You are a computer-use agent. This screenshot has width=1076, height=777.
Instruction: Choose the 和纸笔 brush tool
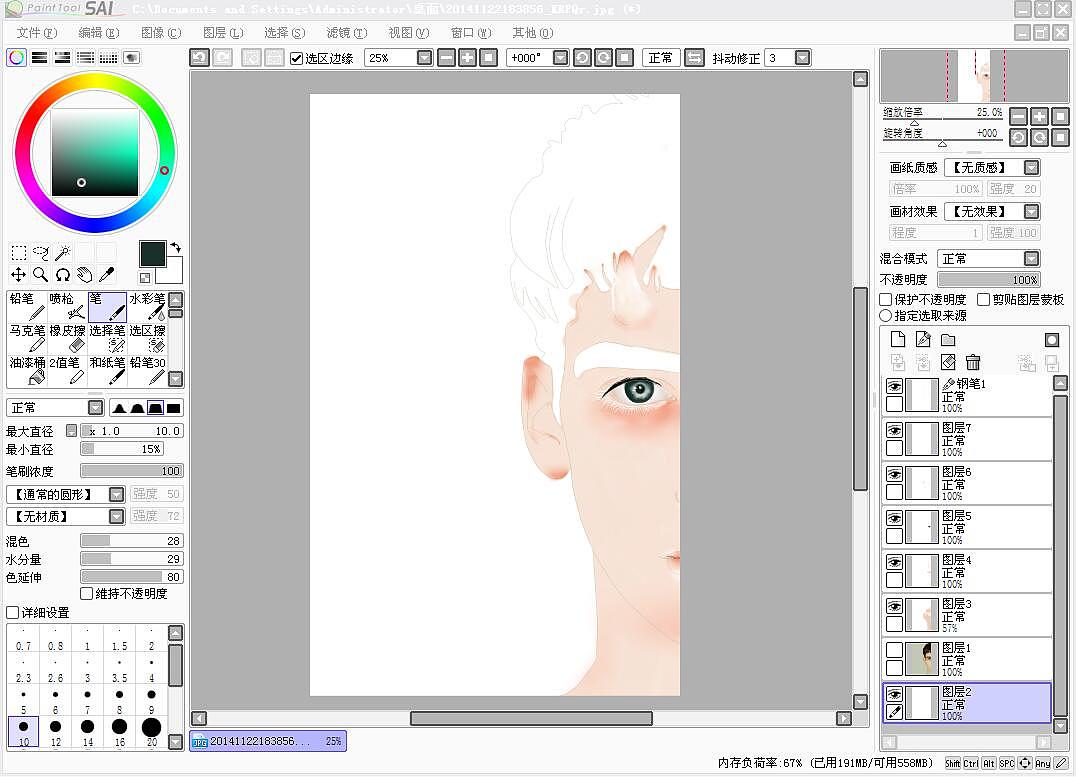point(107,370)
